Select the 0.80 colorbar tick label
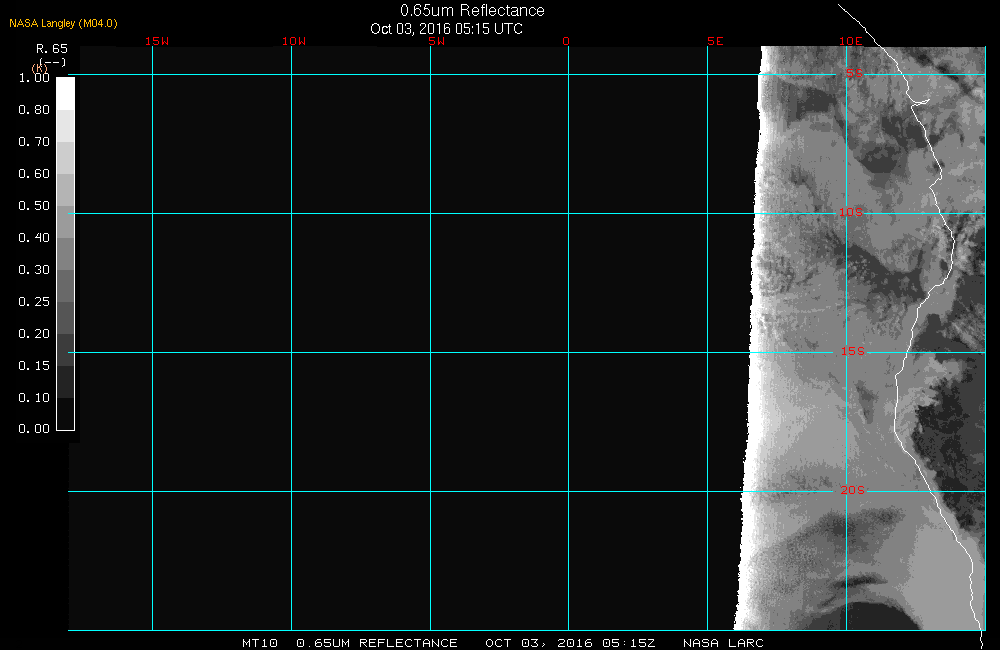The image size is (1000, 650). click(x=34, y=110)
